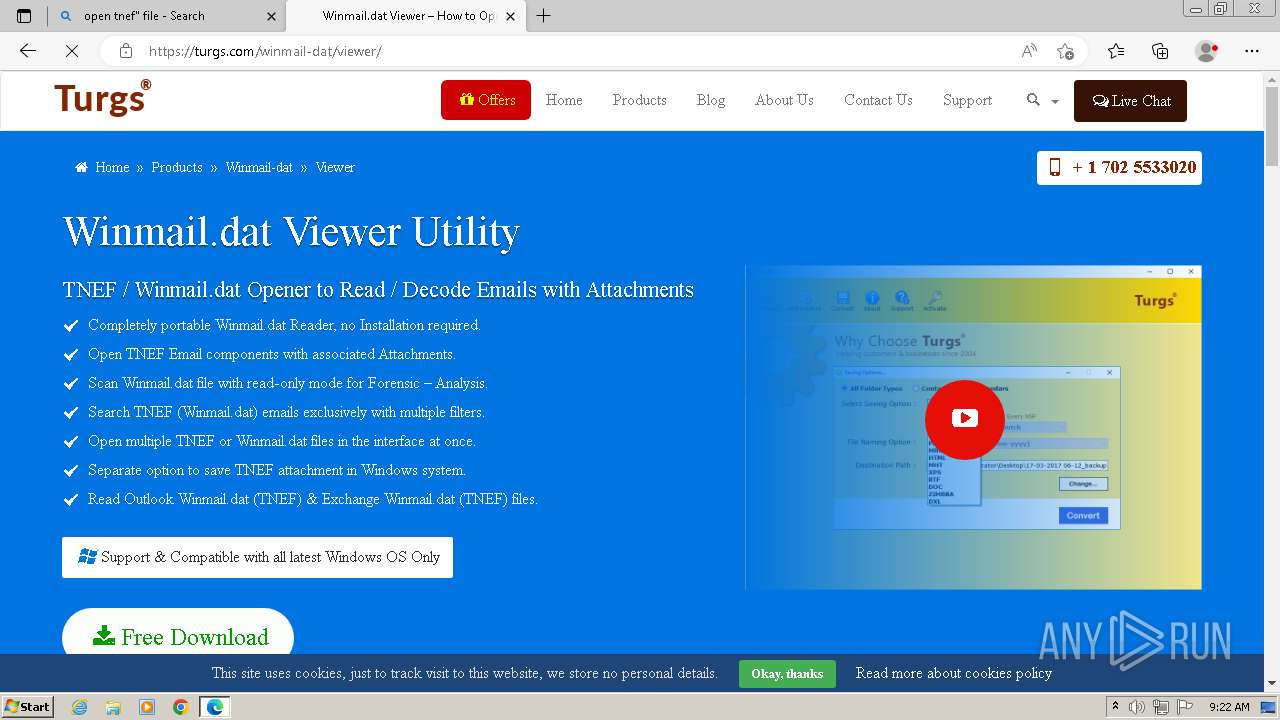
Task: Accept cookies with Okay, thanks
Action: pos(787,674)
